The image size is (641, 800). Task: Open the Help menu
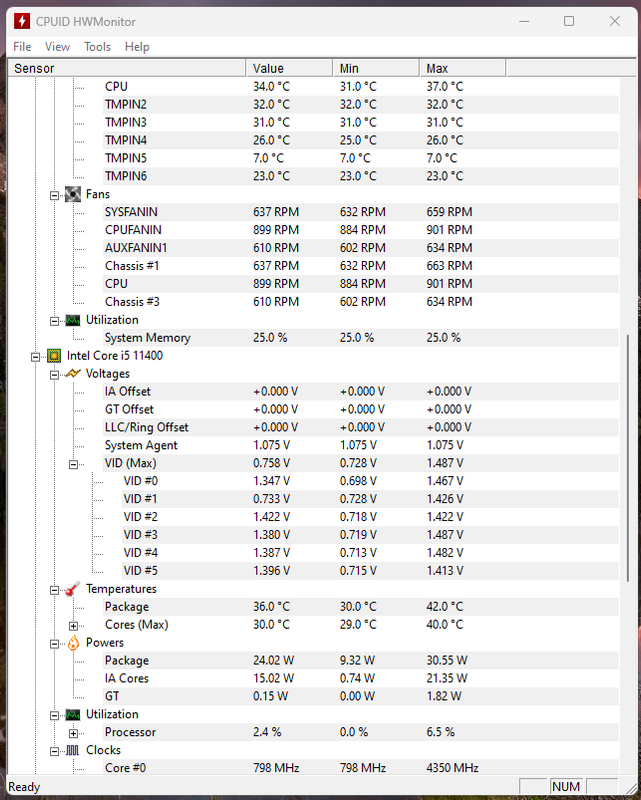click(x=137, y=47)
